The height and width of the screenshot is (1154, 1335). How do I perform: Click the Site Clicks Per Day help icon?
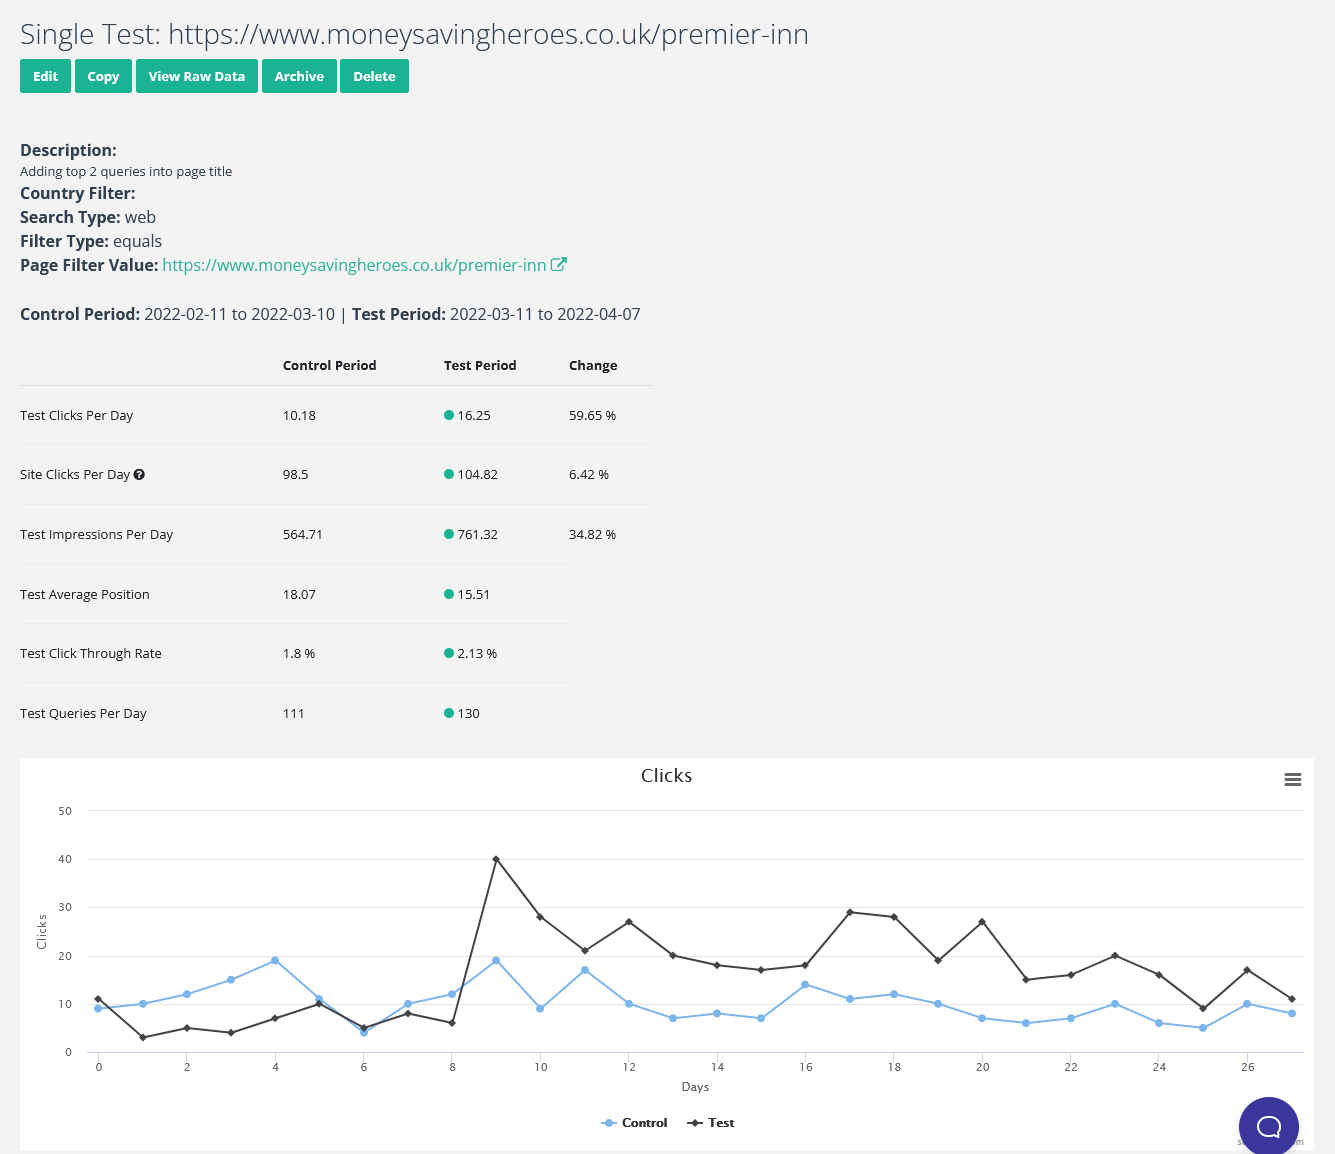139,474
